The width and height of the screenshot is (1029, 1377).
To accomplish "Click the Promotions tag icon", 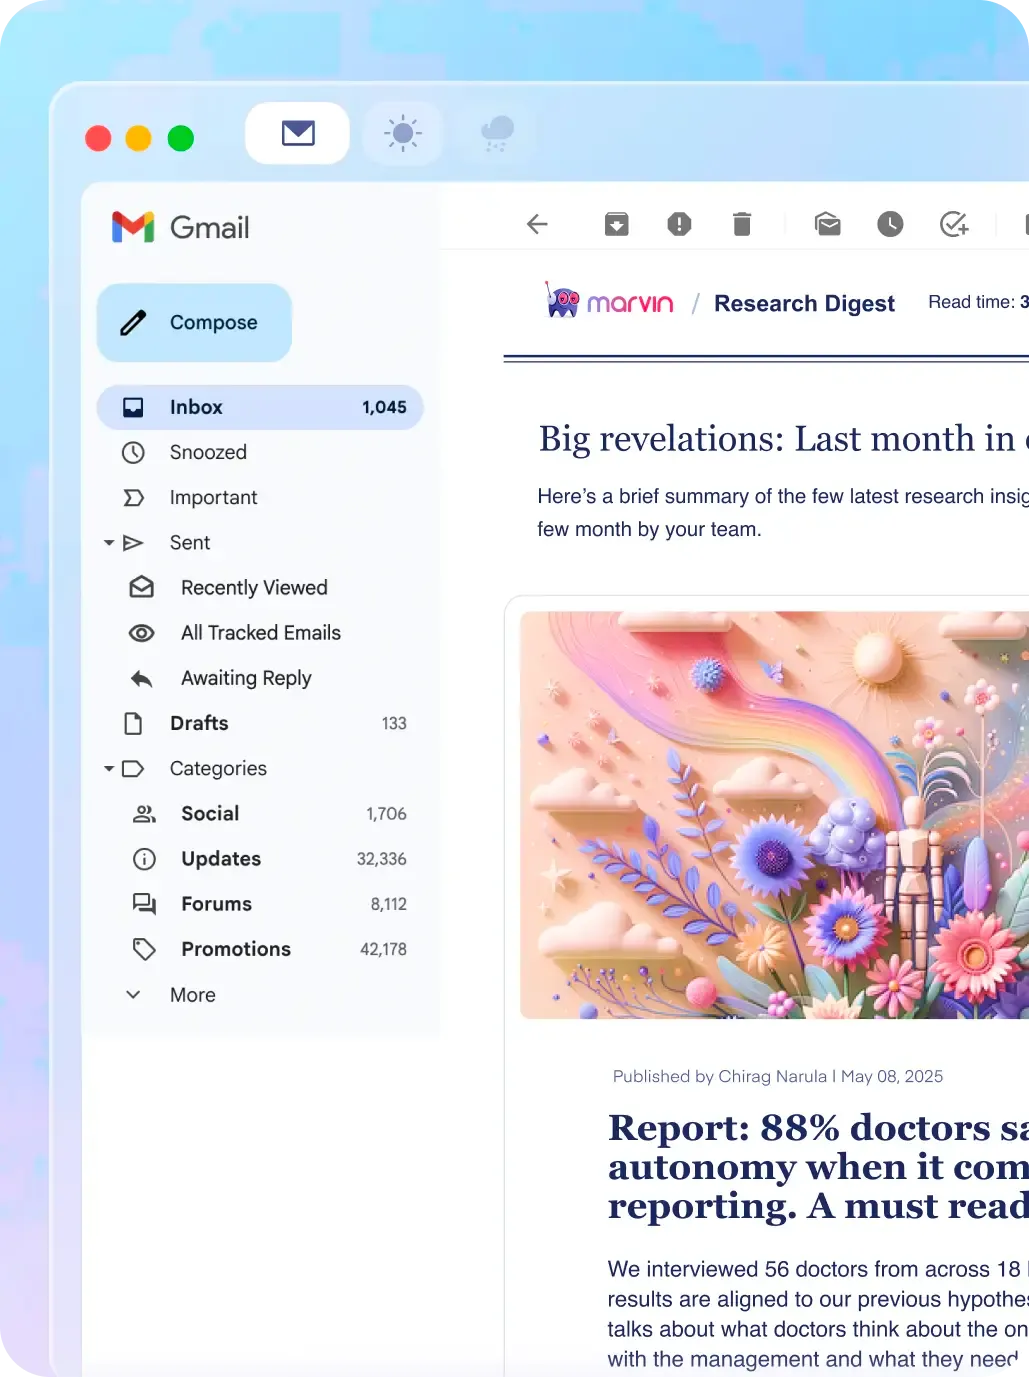I will [x=144, y=949].
